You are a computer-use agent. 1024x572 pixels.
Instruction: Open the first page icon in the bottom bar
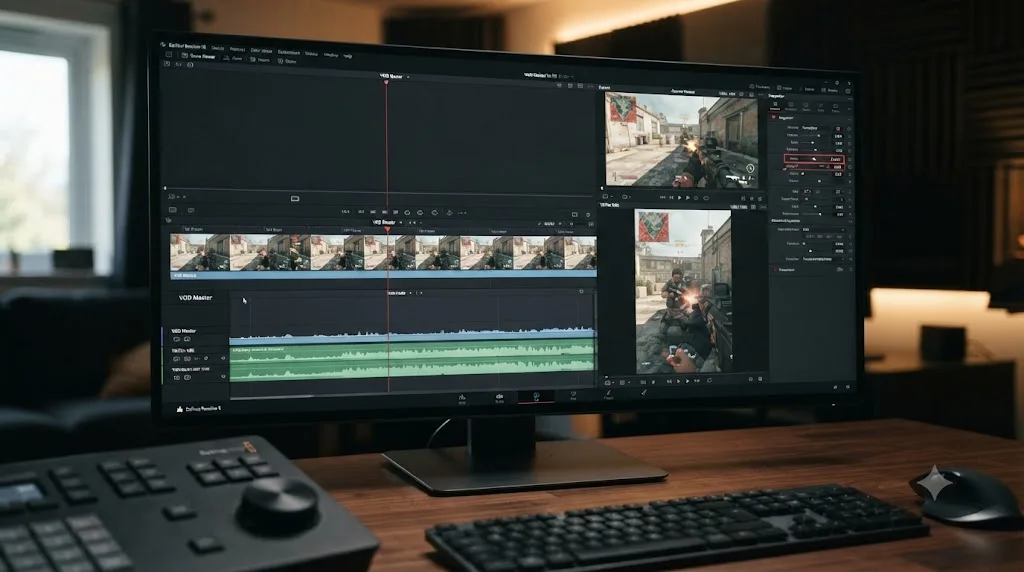tap(462, 398)
